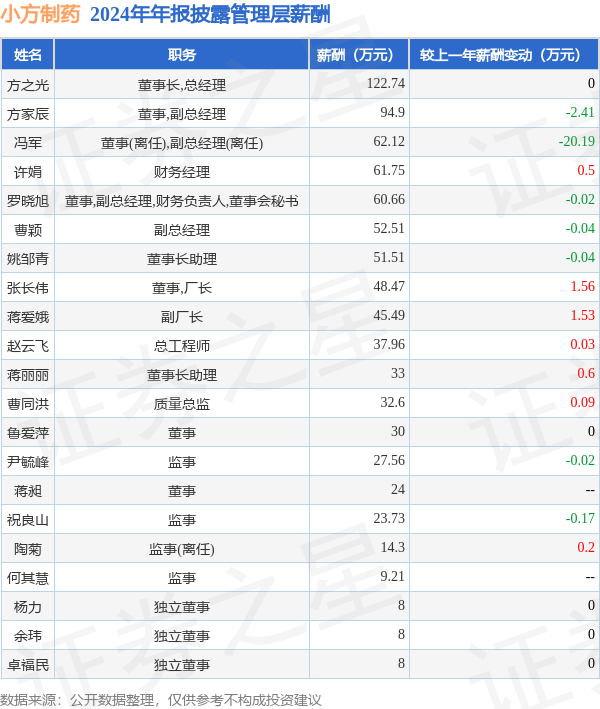Click the change value -2.41

click(580, 113)
